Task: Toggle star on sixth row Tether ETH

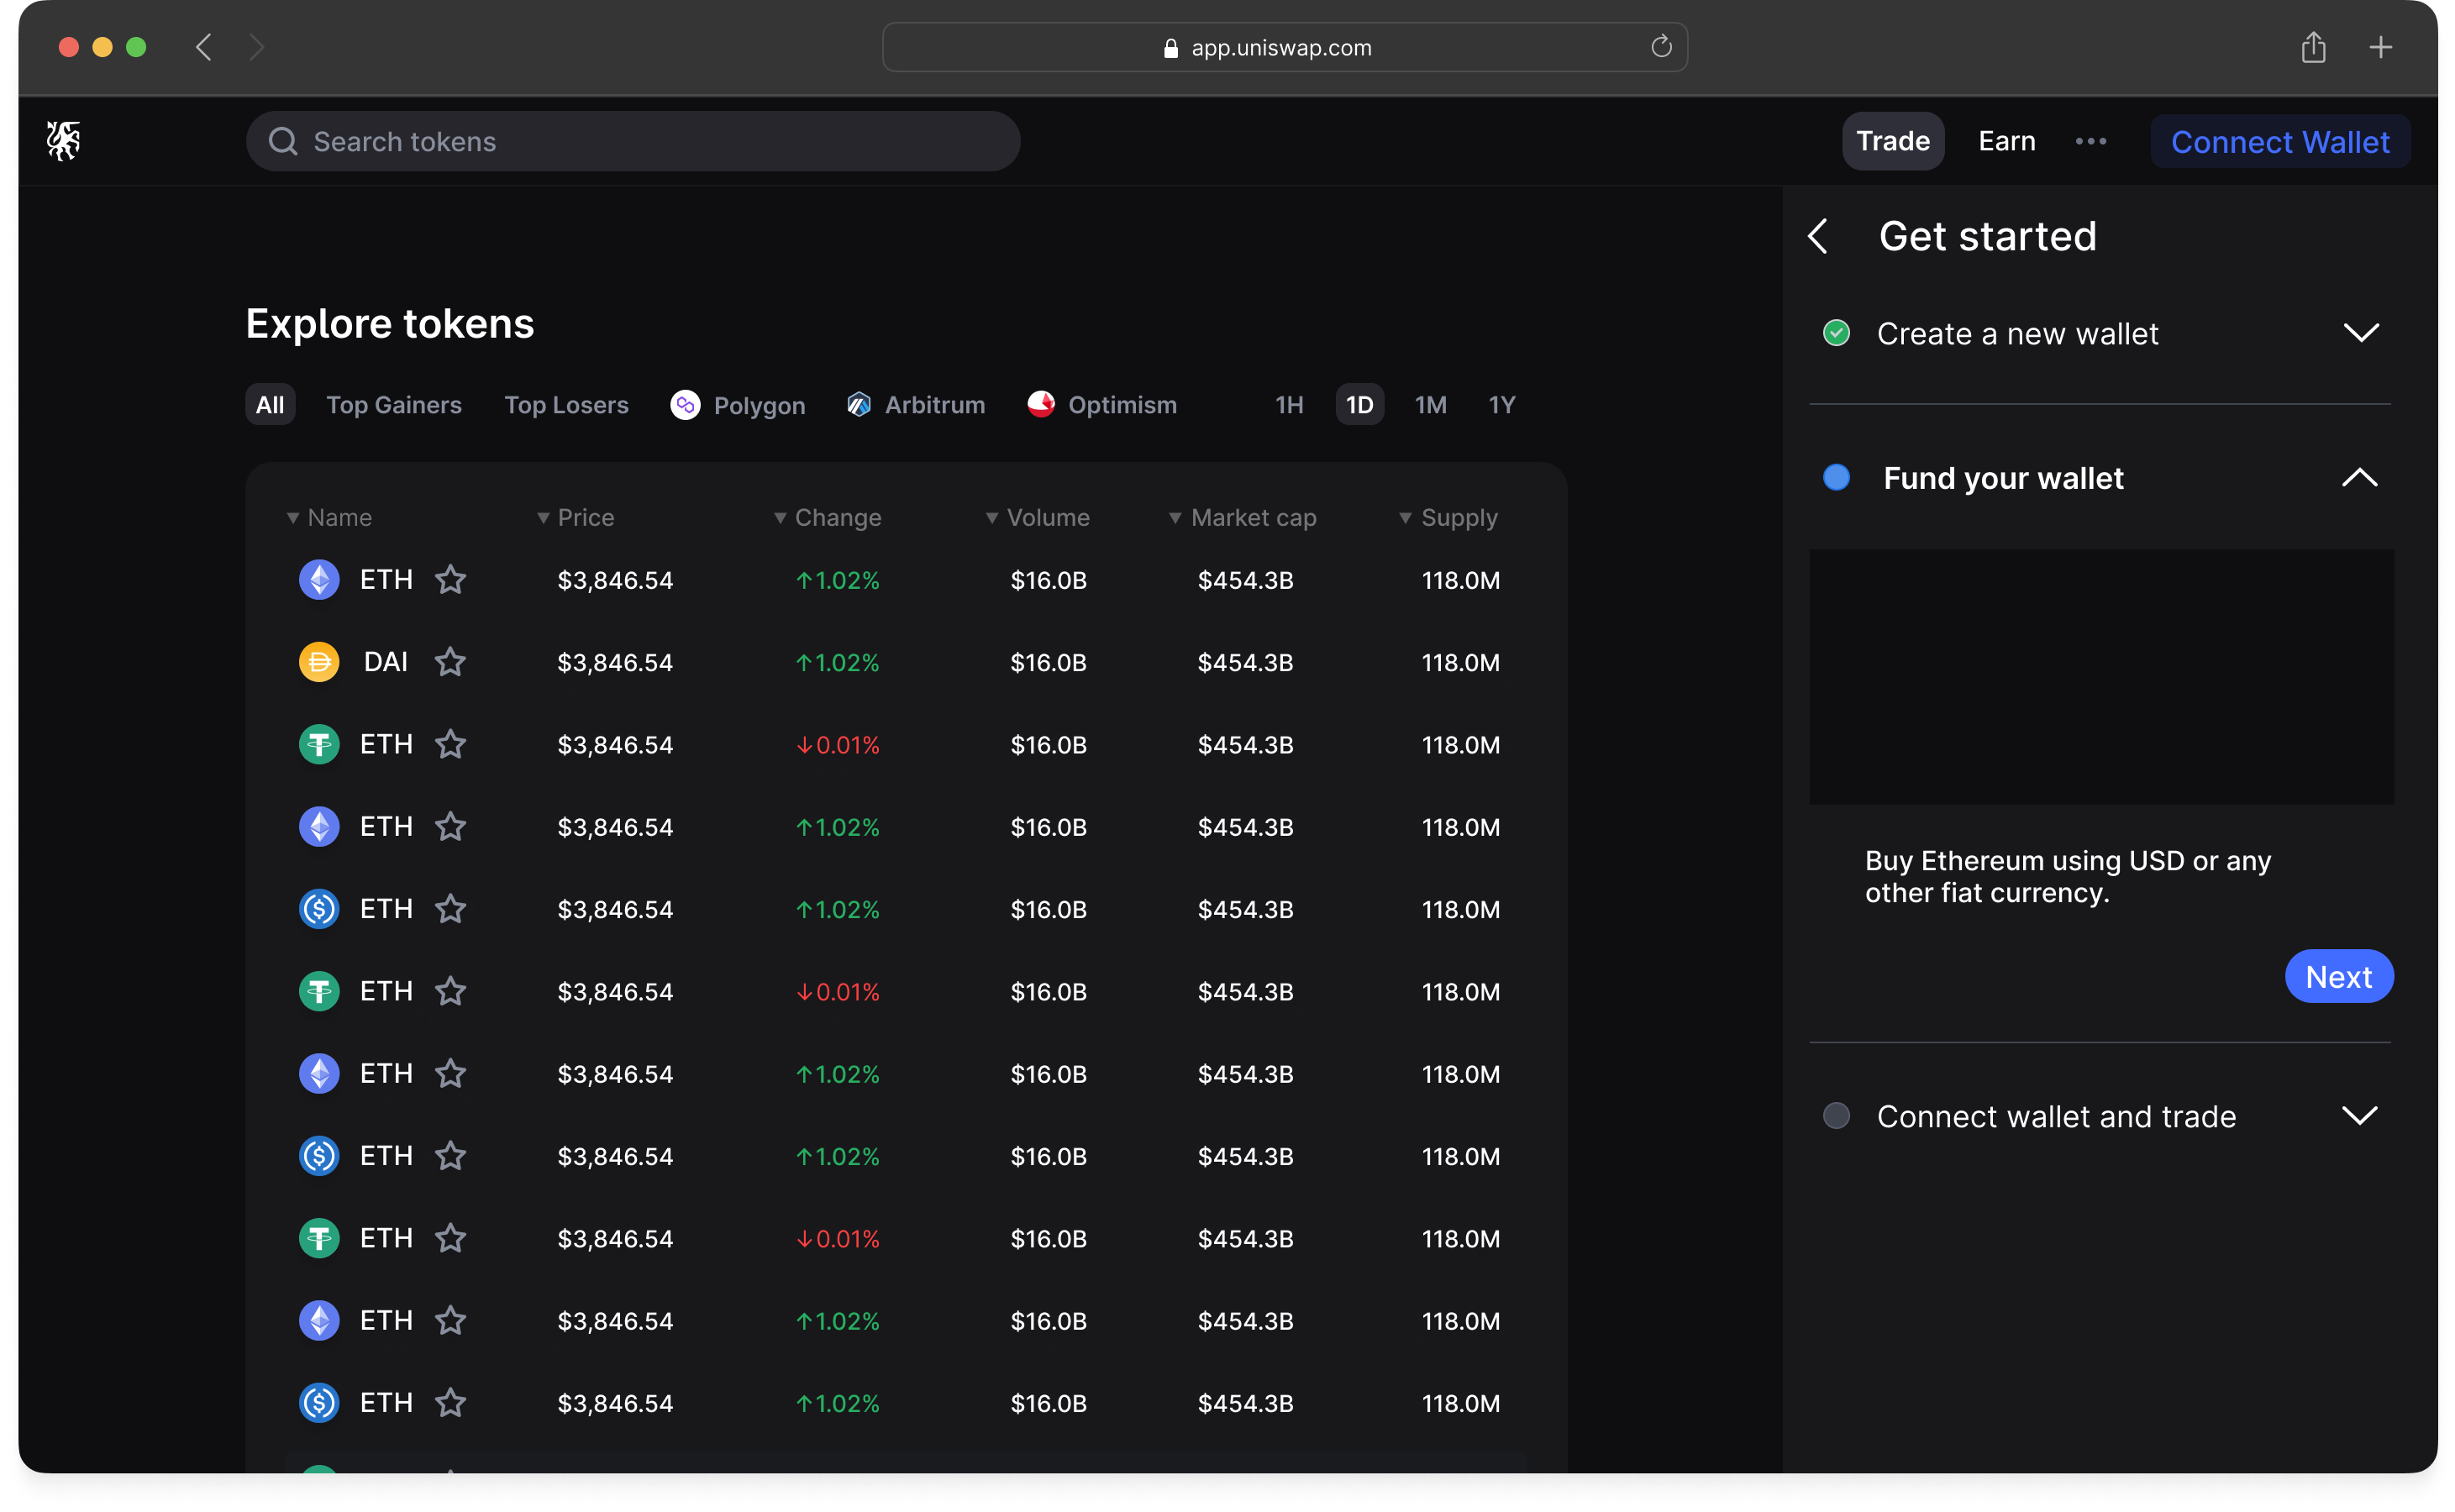Action: (x=451, y=991)
